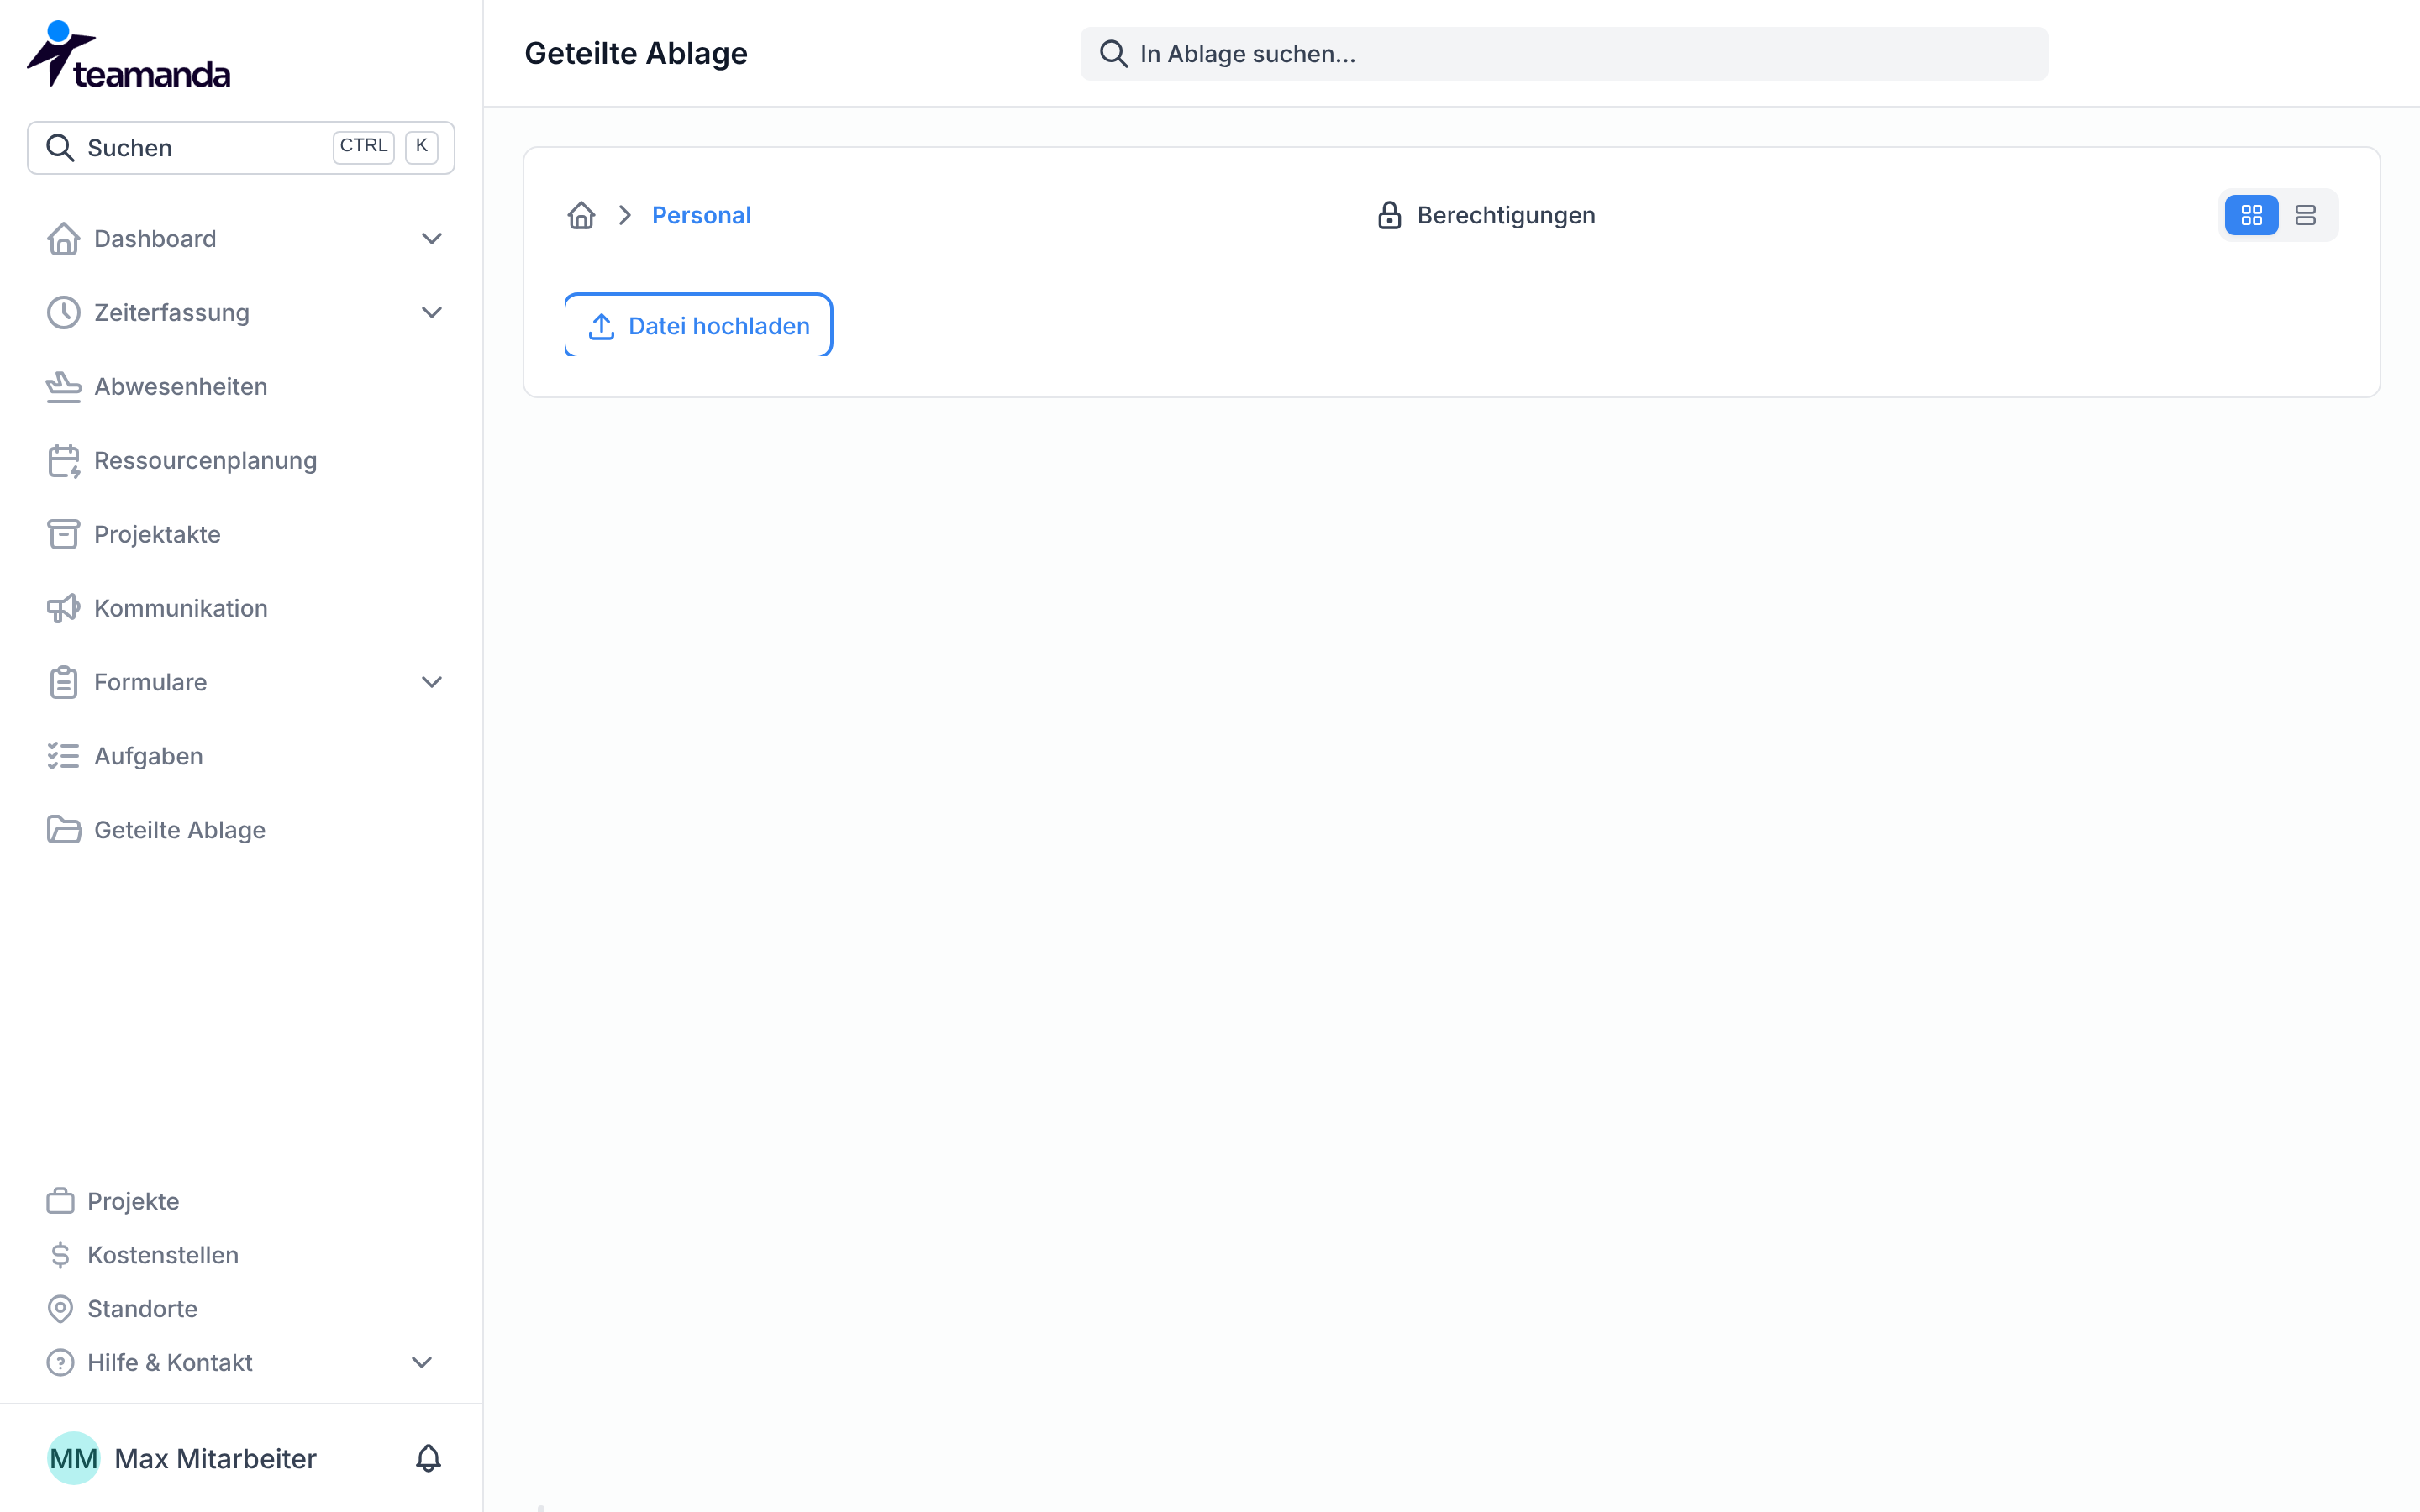
Task: Open the Formulare menu item
Action: (x=151, y=683)
